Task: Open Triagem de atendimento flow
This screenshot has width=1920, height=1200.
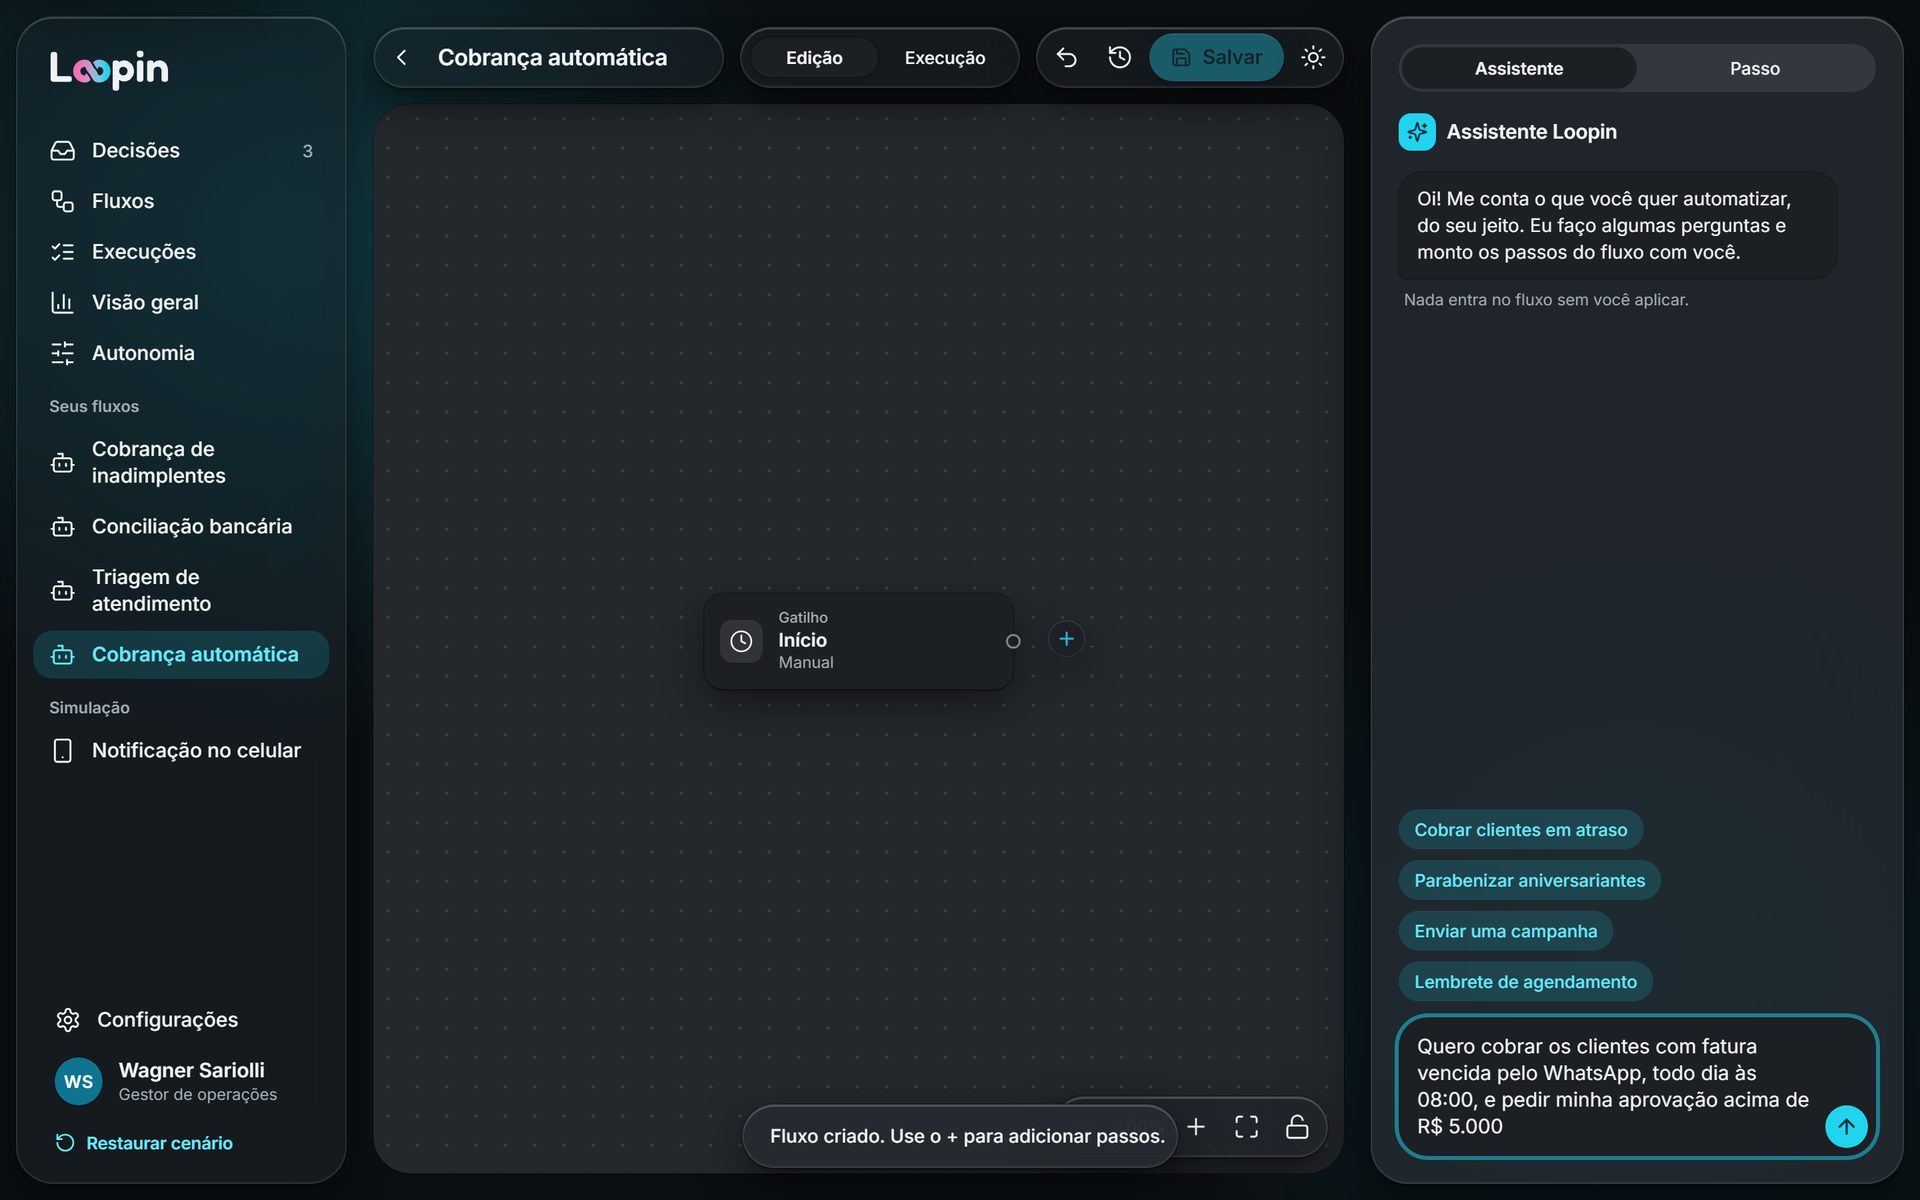Action: coord(181,591)
